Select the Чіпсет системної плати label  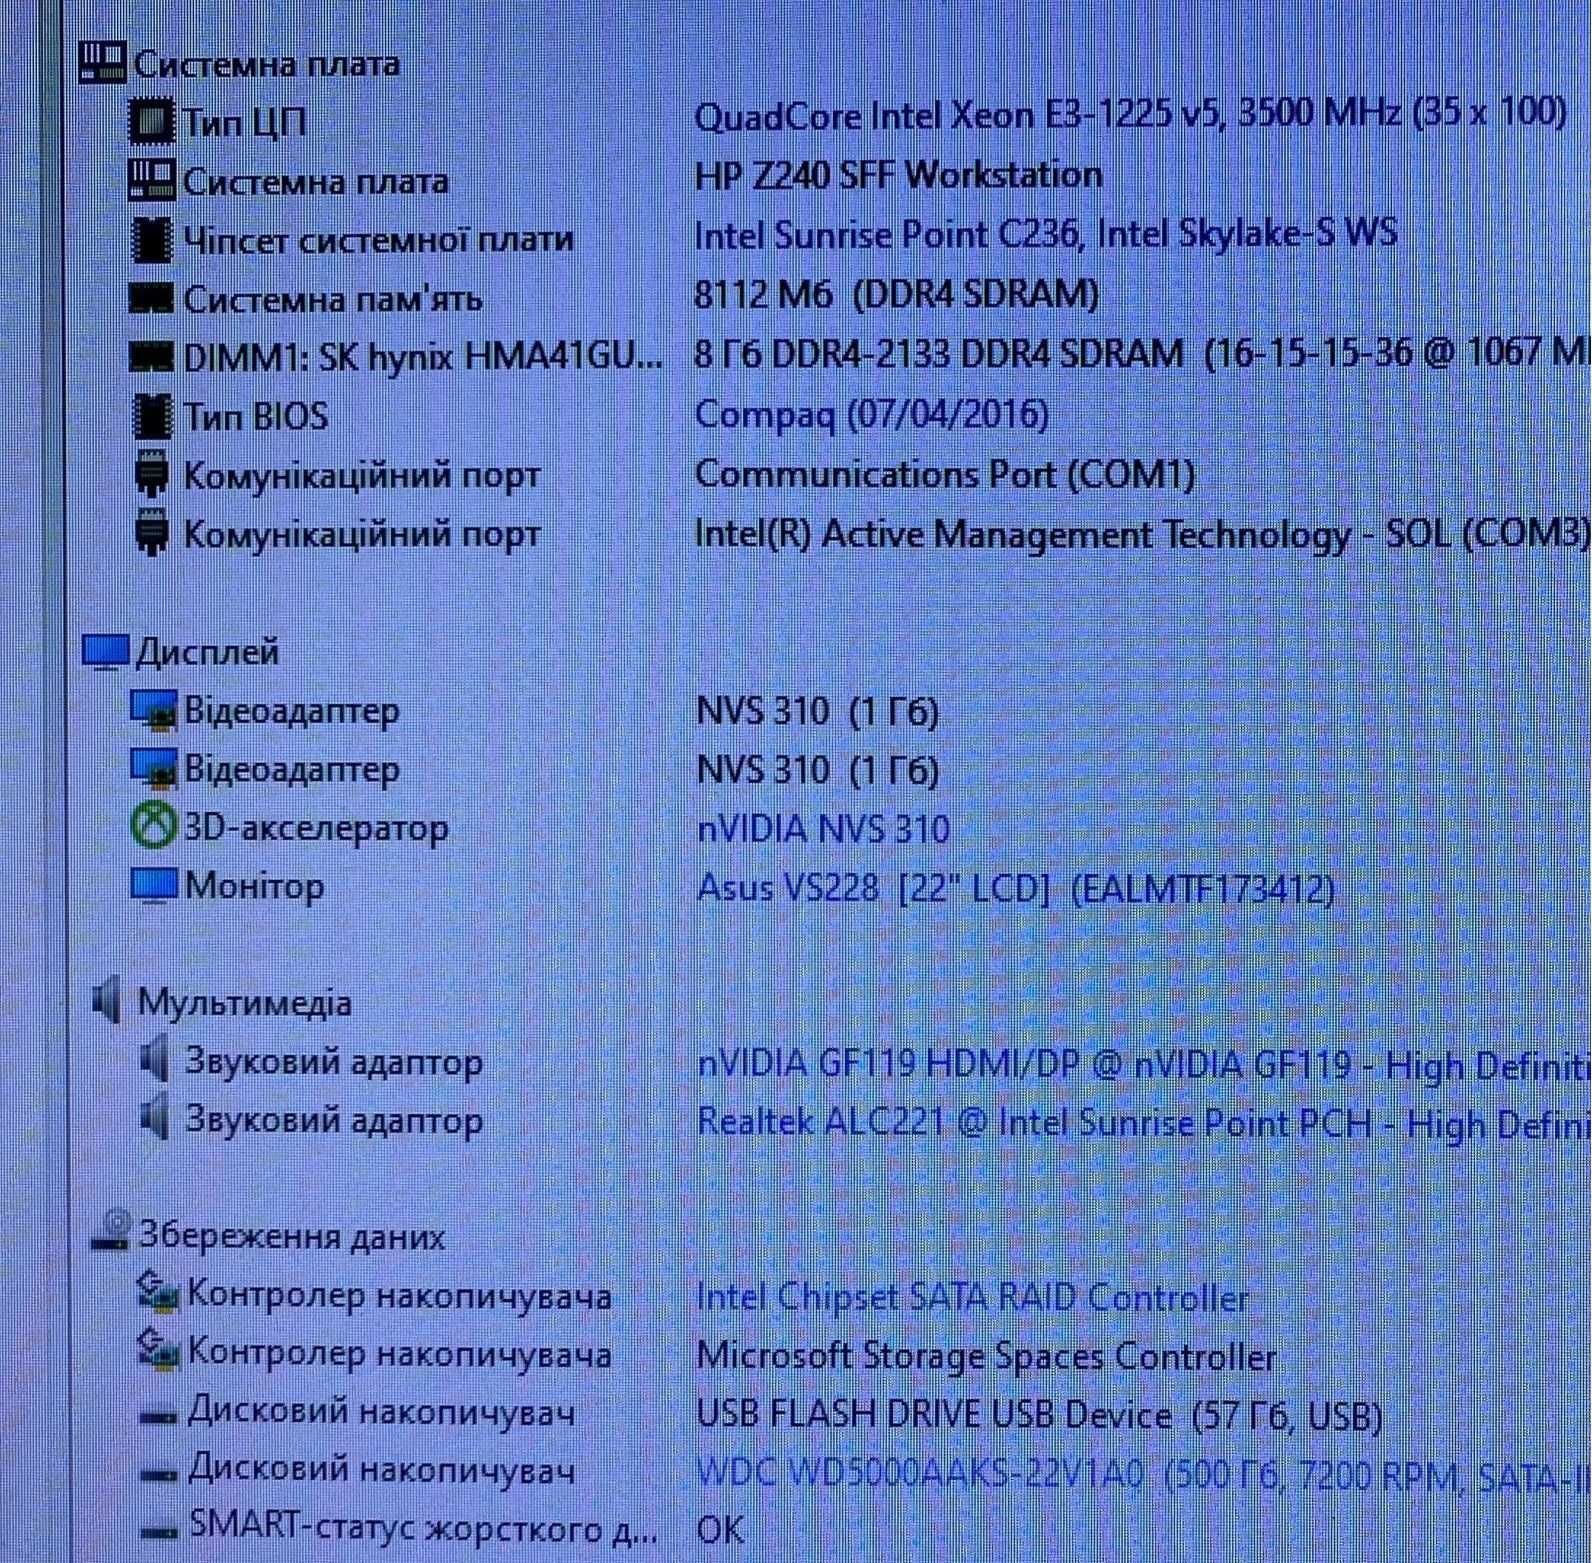pyautogui.click(x=378, y=240)
